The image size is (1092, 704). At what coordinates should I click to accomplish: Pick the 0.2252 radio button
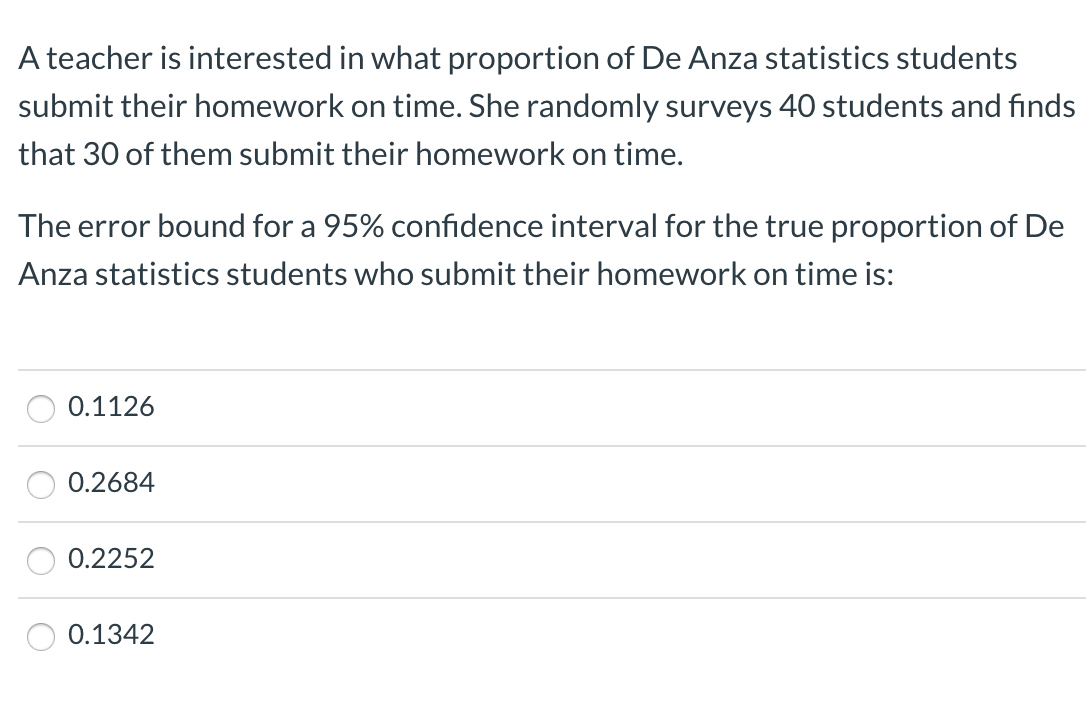[41, 560]
